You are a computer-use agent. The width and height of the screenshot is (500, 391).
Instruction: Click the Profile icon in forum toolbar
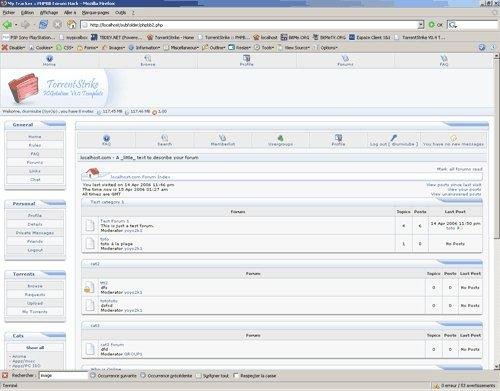click(338, 137)
